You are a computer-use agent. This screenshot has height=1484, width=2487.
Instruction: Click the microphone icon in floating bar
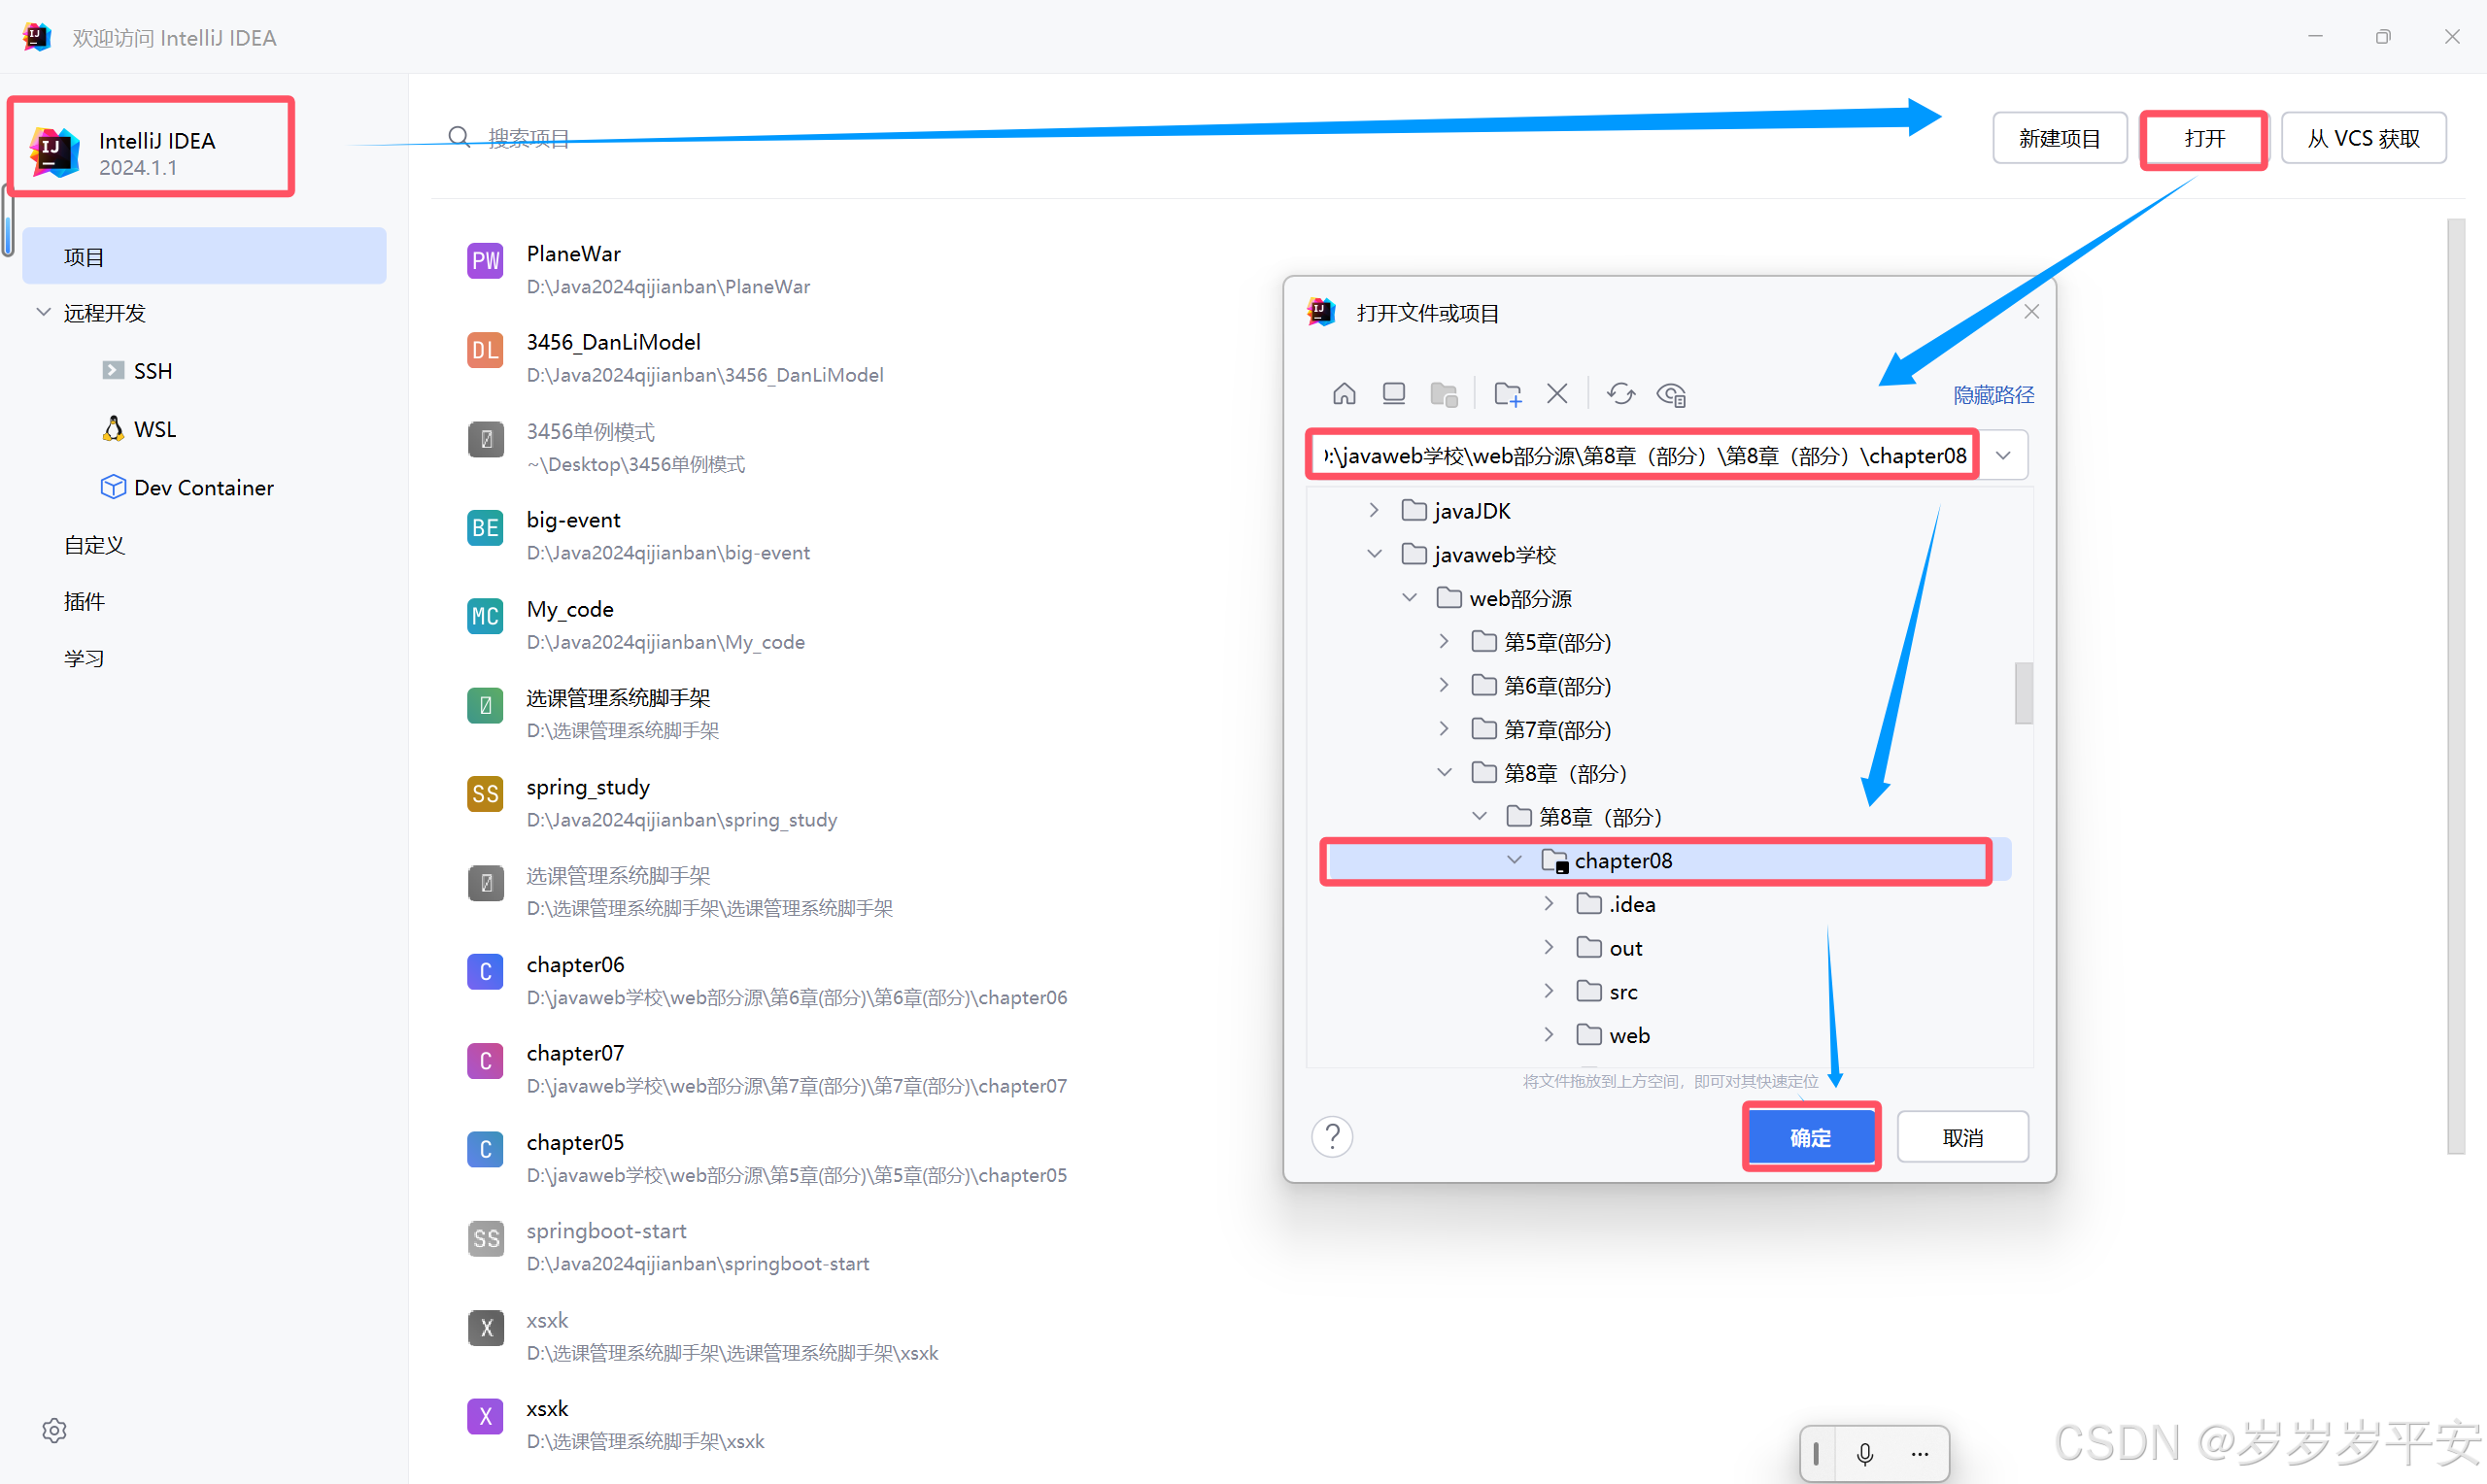[1864, 1453]
